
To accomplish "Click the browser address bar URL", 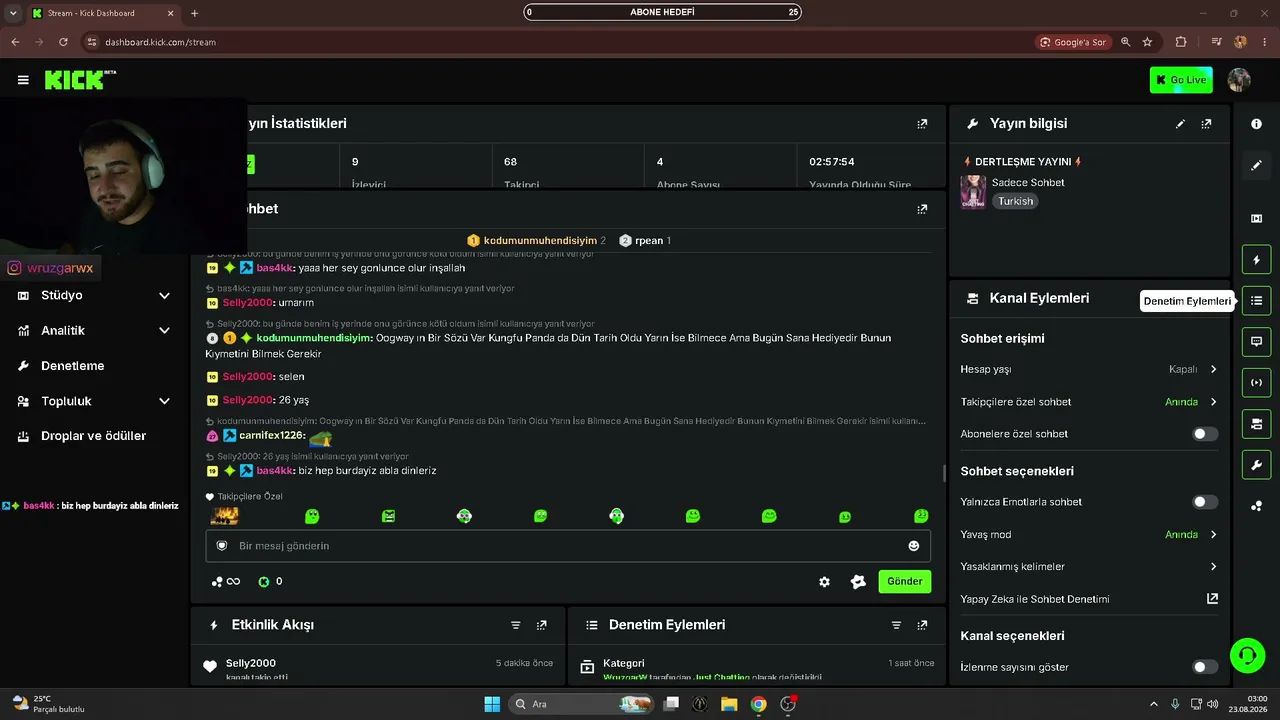I will click(161, 42).
